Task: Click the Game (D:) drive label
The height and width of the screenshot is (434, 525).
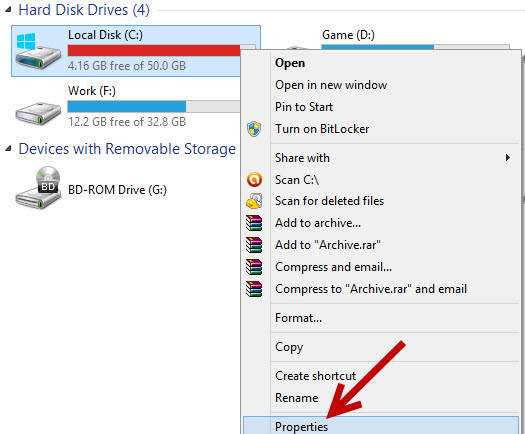Action: 348,35
